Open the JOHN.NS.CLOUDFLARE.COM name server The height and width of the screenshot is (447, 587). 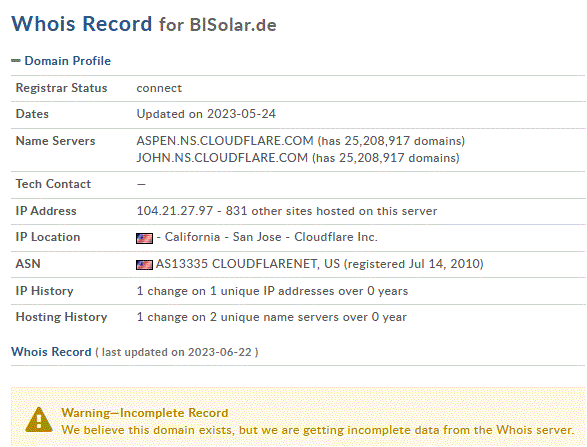click(x=222, y=158)
